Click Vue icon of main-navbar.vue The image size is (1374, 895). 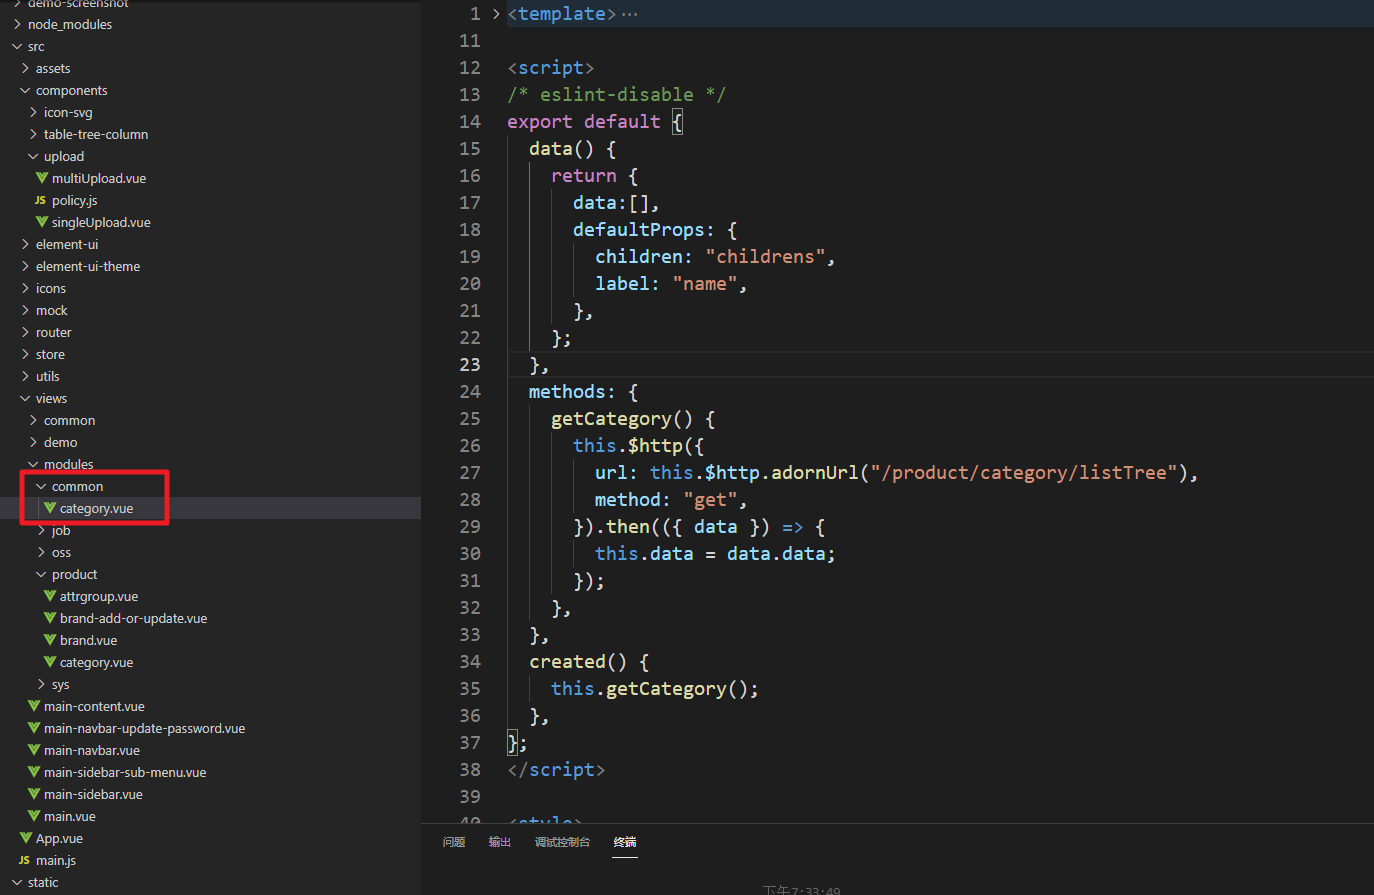(34, 750)
